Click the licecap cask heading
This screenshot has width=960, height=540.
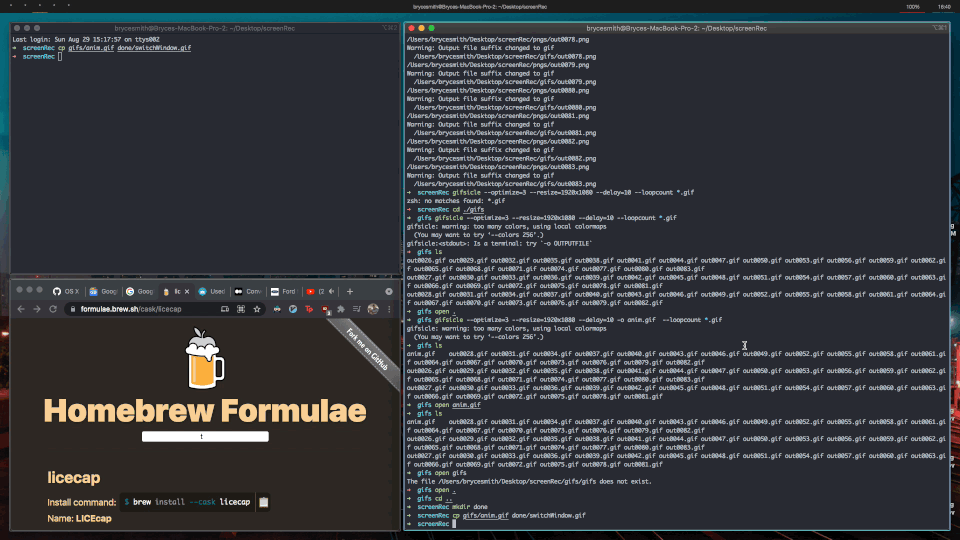coord(73,478)
